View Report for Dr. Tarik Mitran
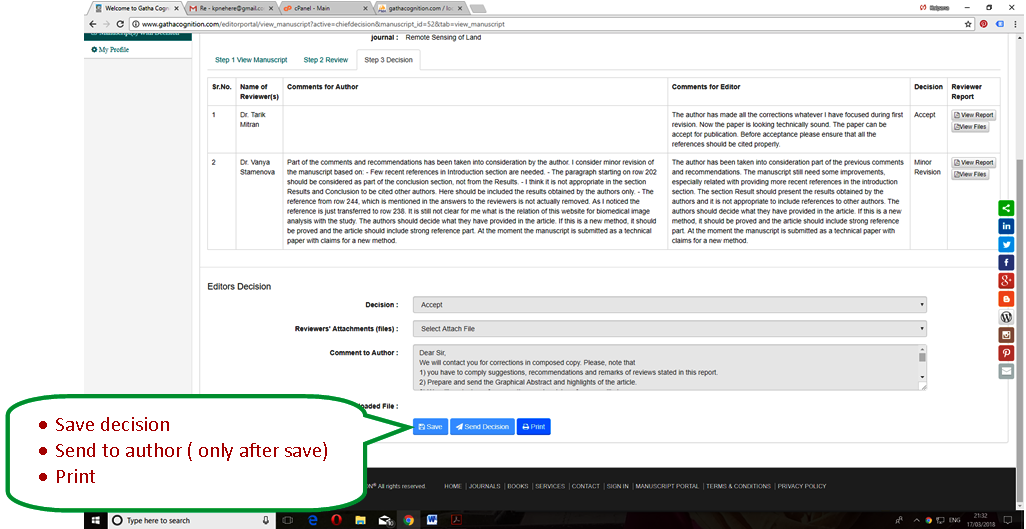This screenshot has height=529, width=1026. pyautogui.click(x=972, y=115)
